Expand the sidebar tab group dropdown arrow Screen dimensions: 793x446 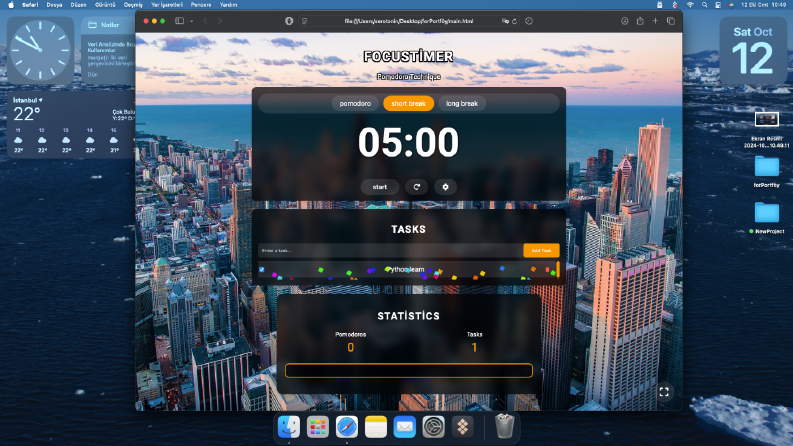(x=192, y=21)
